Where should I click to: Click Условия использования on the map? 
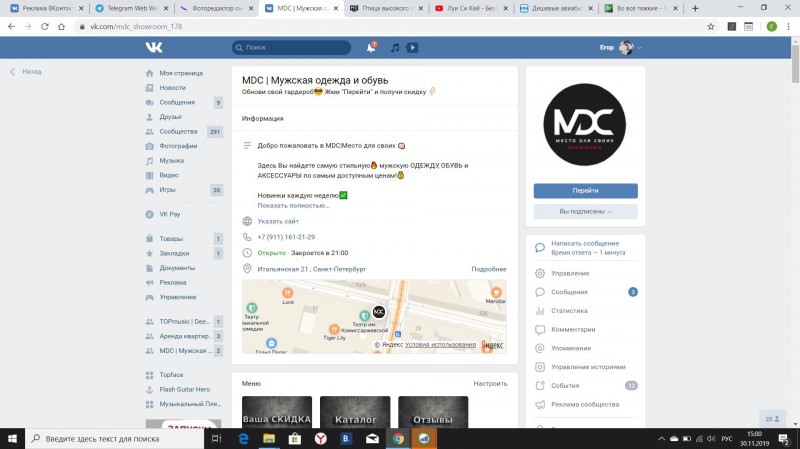pyautogui.click(x=440, y=345)
